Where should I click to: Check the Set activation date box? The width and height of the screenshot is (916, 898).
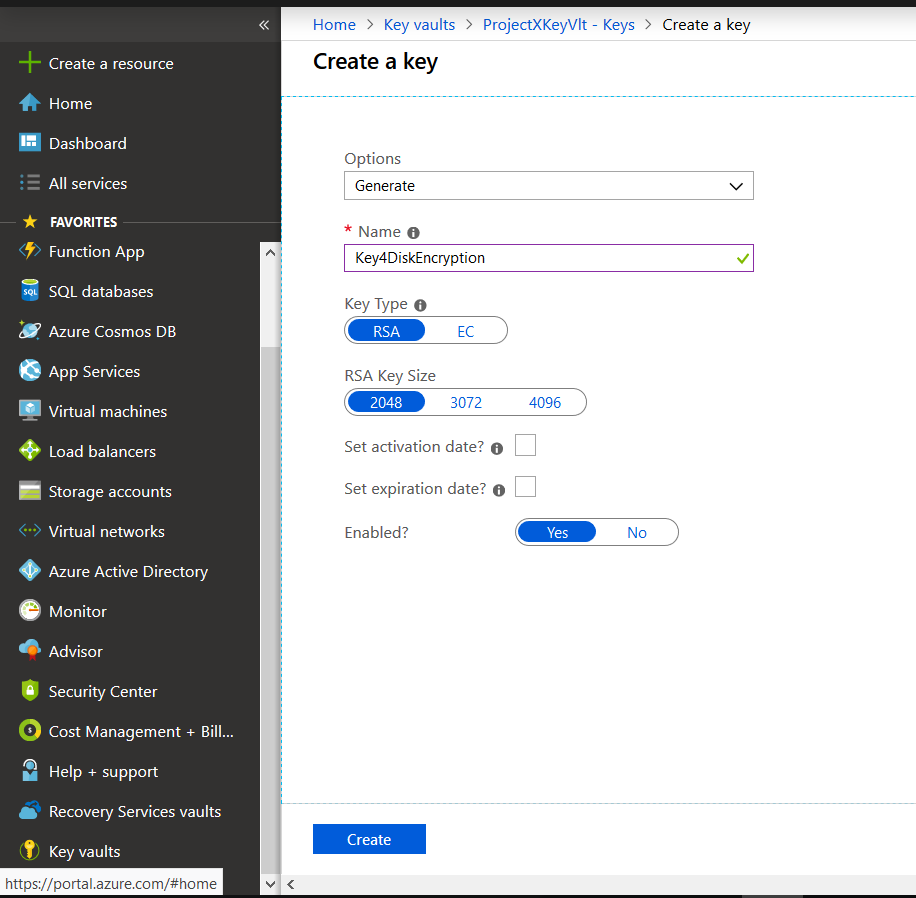[x=525, y=445]
